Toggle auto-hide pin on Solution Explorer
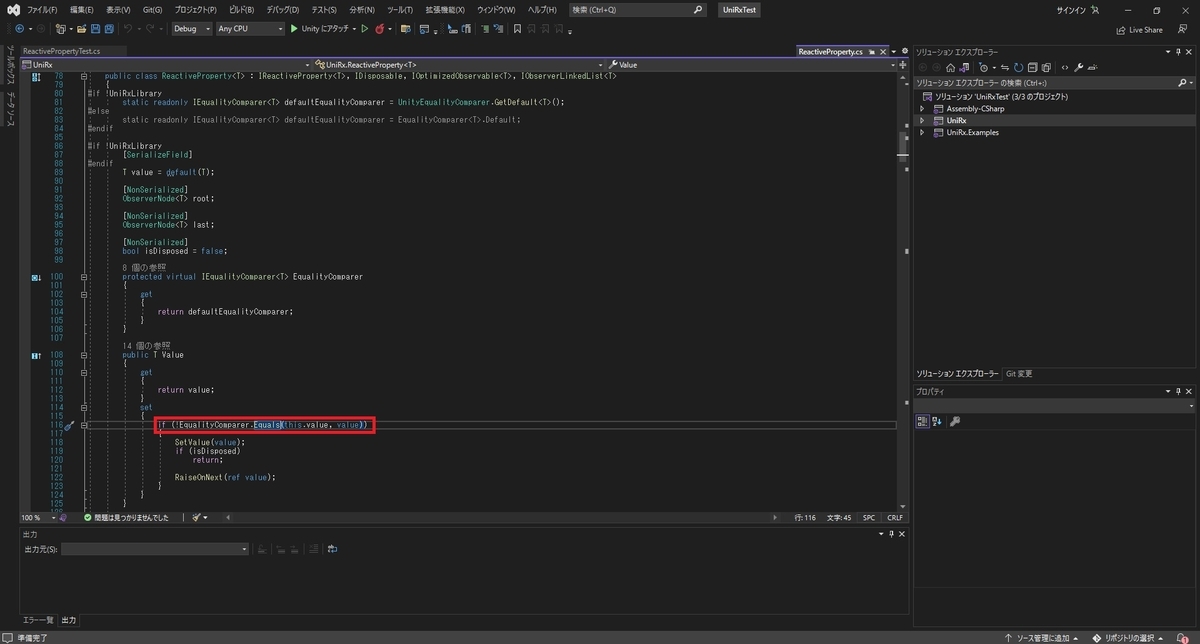This screenshot has height=644, width=1200. pyautogui.click(x=1178, y=52)
